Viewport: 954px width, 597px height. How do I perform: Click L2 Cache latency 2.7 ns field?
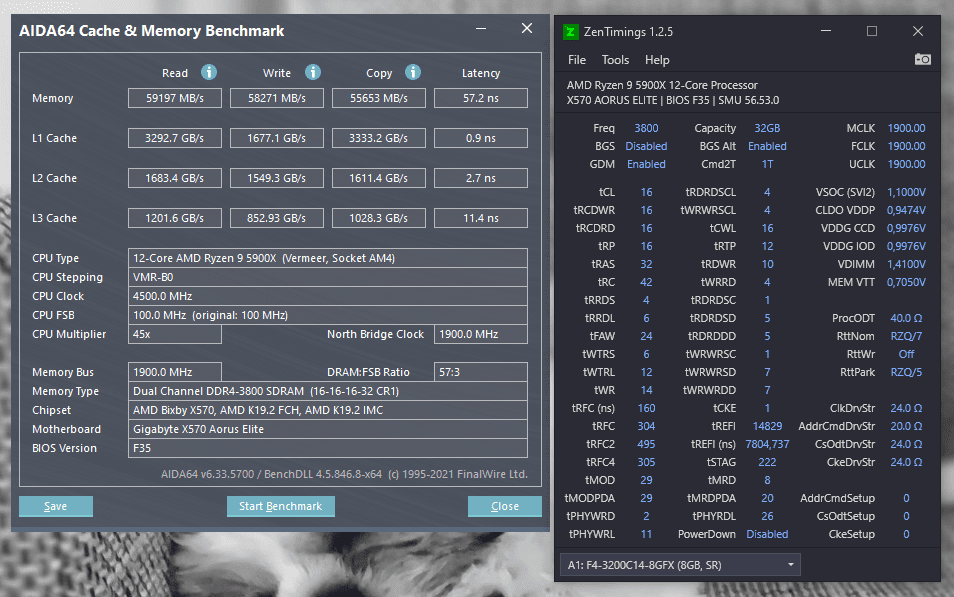481,178
